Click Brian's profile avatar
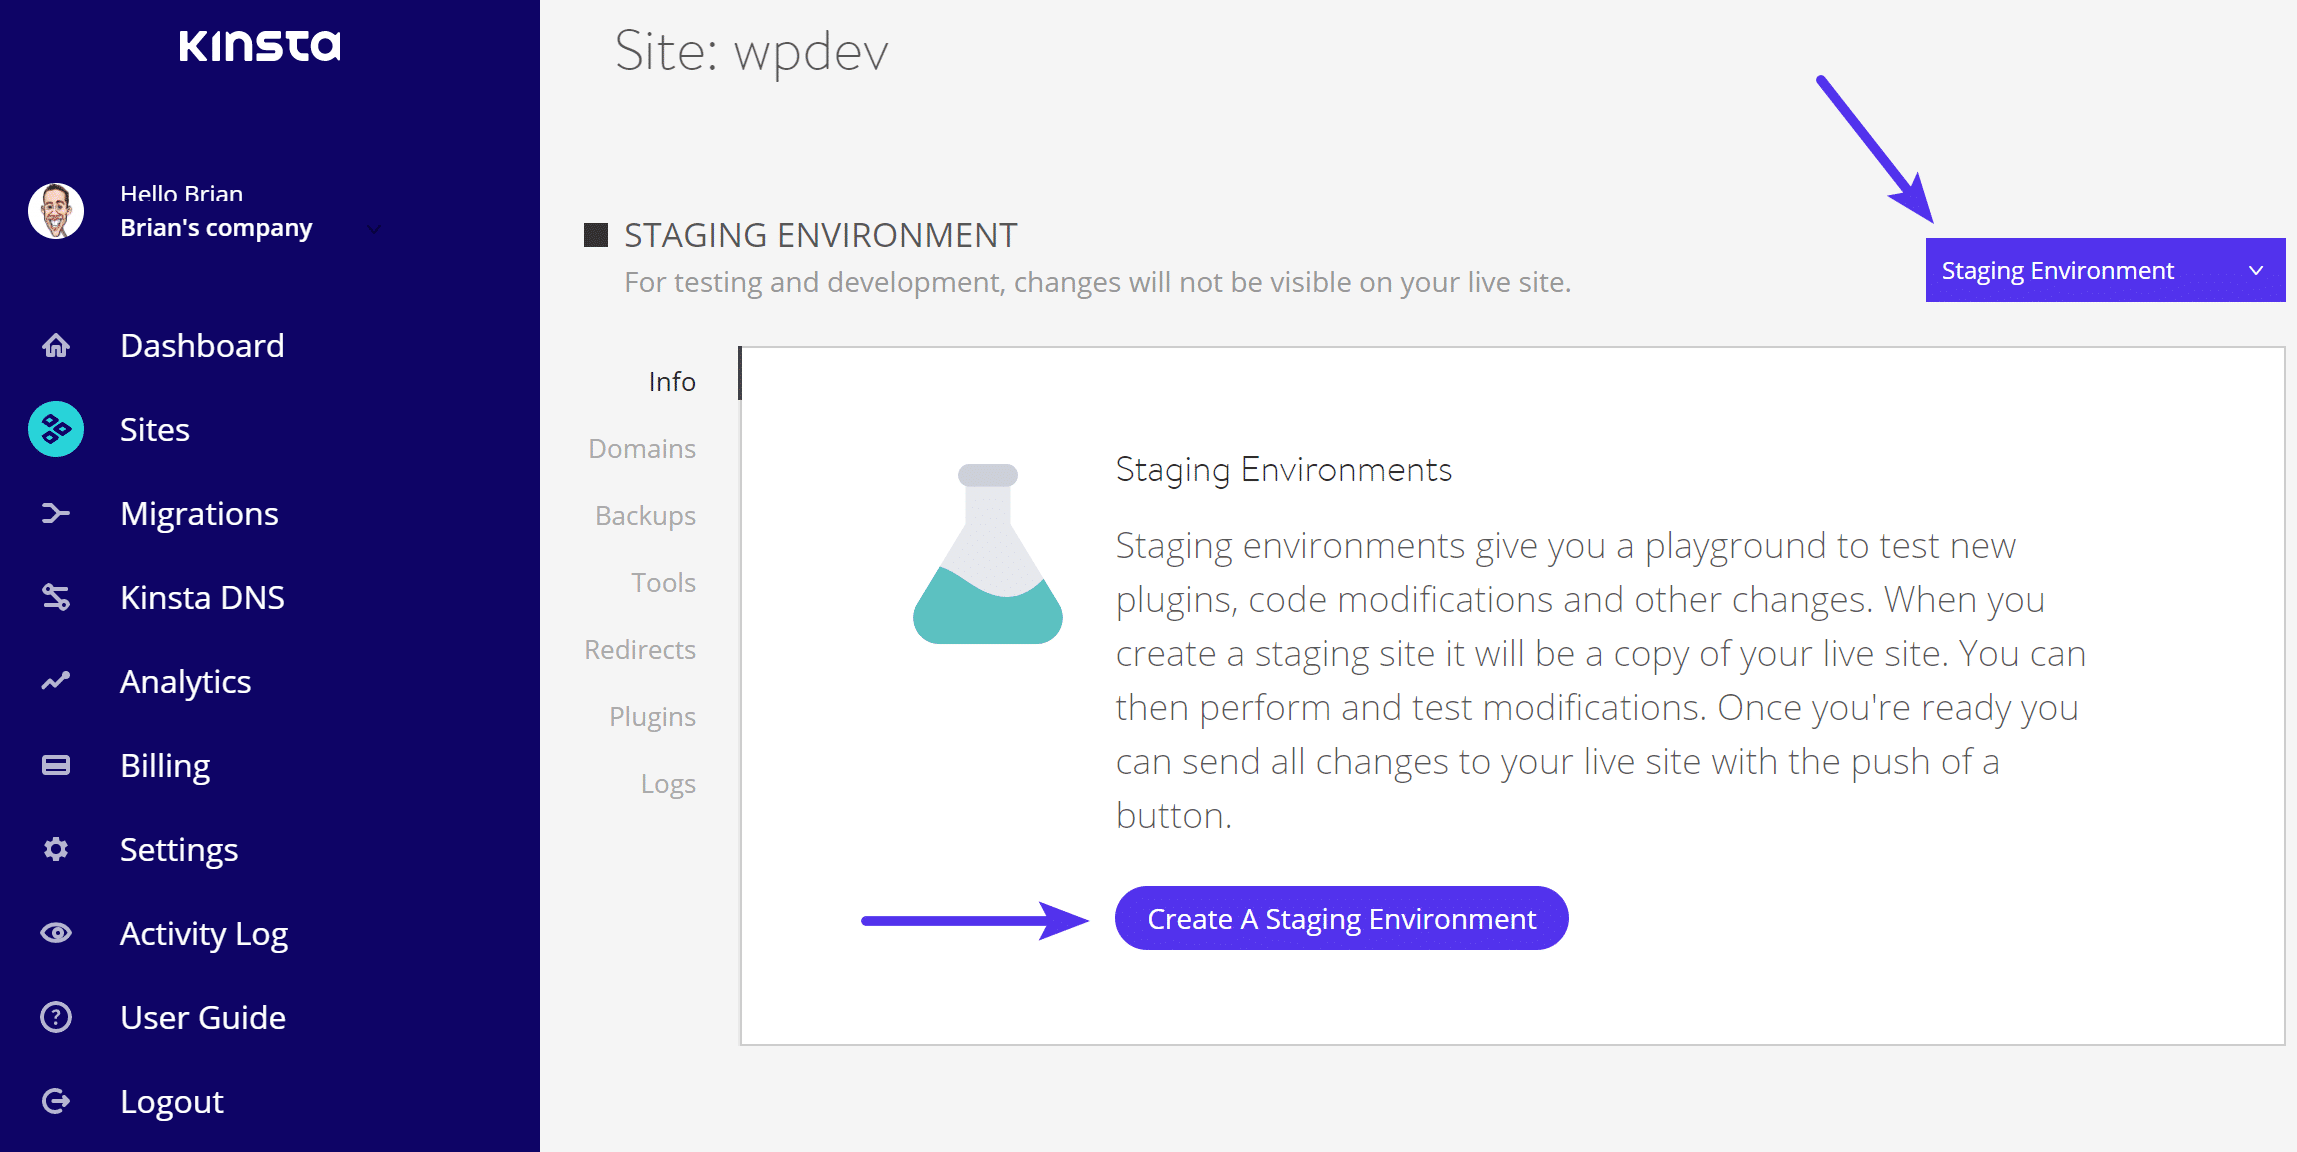The width and height of the screenshot is (2297, 1152). (x=56, y=211)
